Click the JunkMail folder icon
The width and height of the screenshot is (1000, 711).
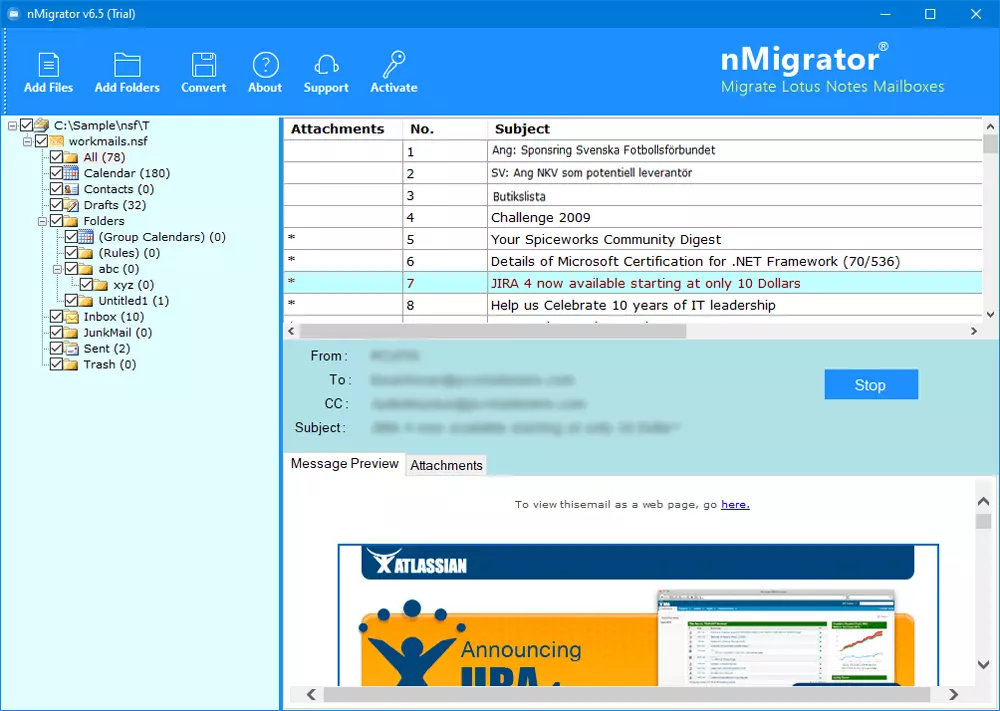[x=71, y=332]
